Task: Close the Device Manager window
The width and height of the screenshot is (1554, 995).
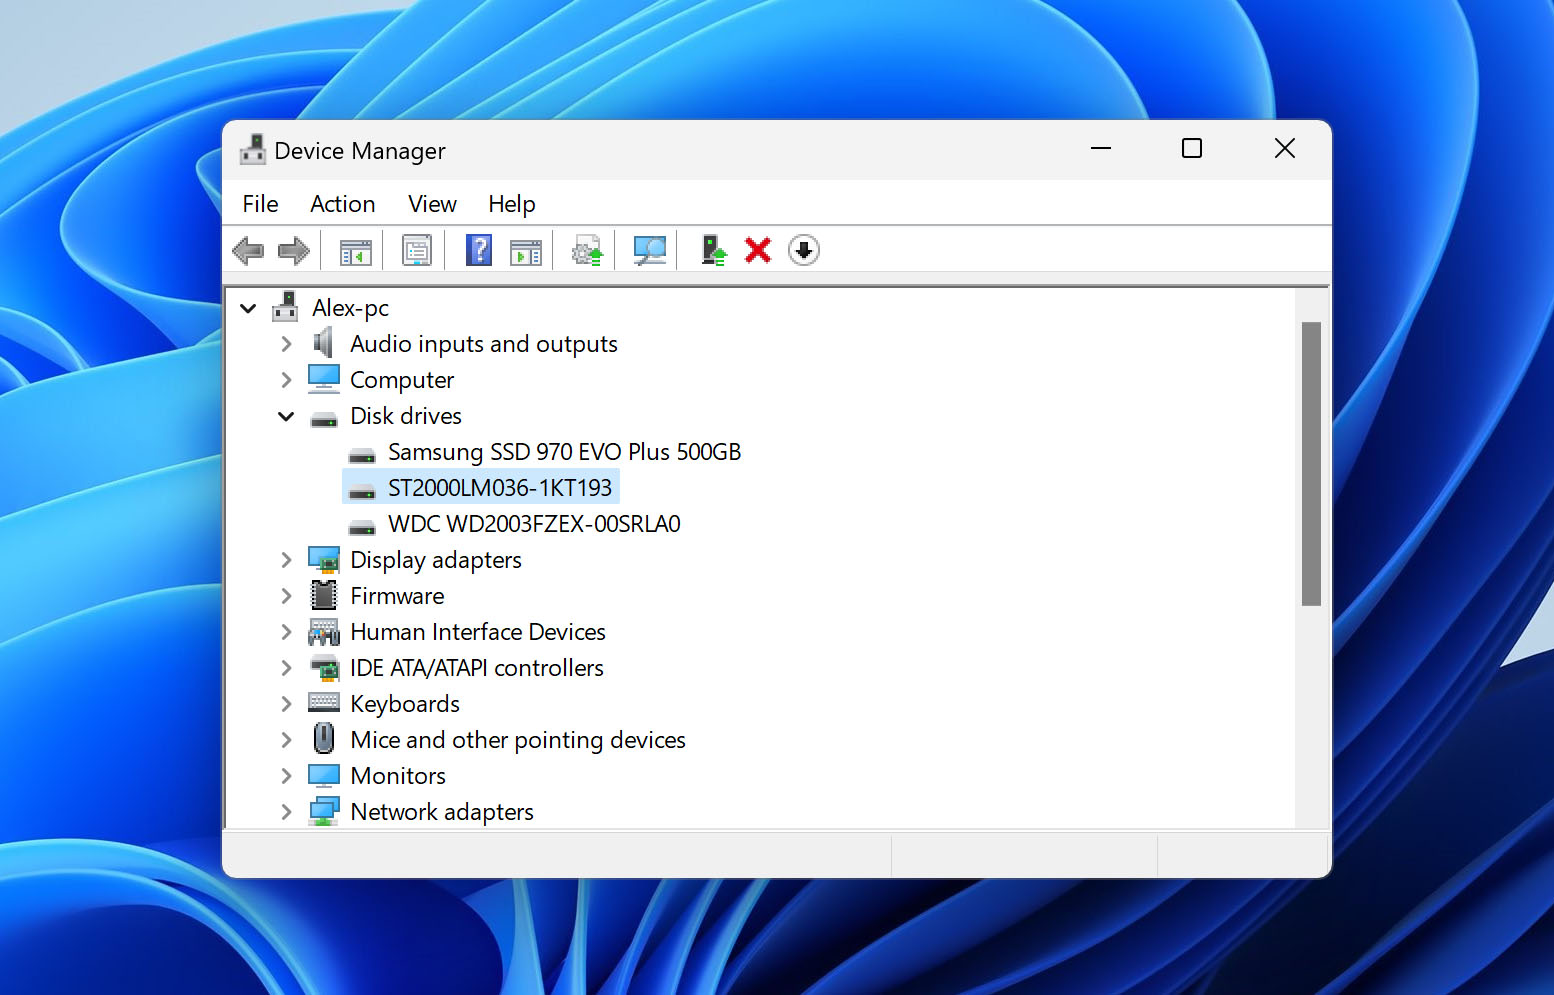Action: tap(1285, 149)
